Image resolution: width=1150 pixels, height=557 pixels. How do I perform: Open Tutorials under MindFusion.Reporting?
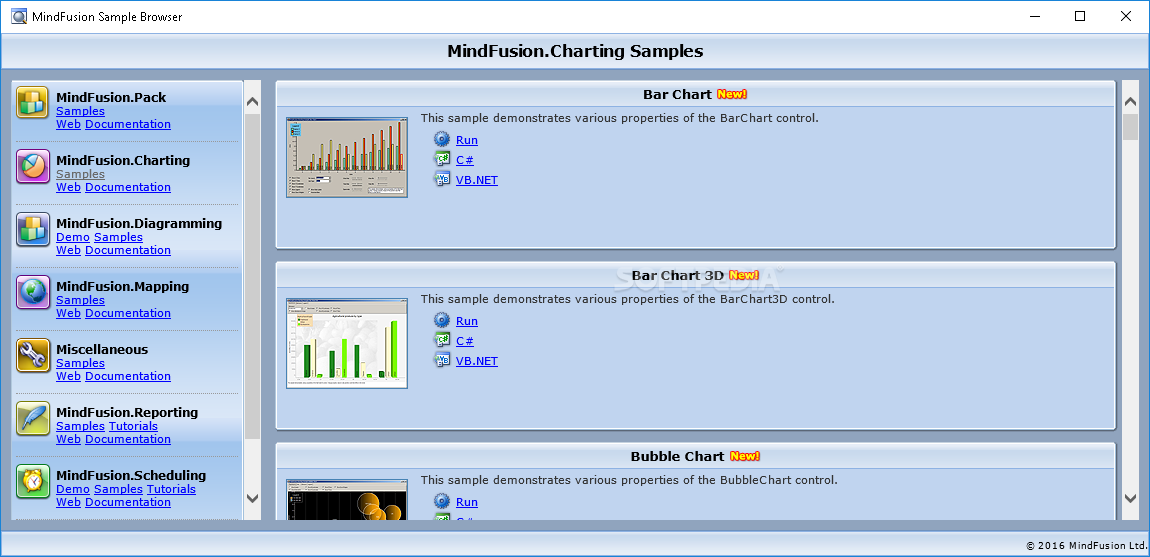coord(133,427)
